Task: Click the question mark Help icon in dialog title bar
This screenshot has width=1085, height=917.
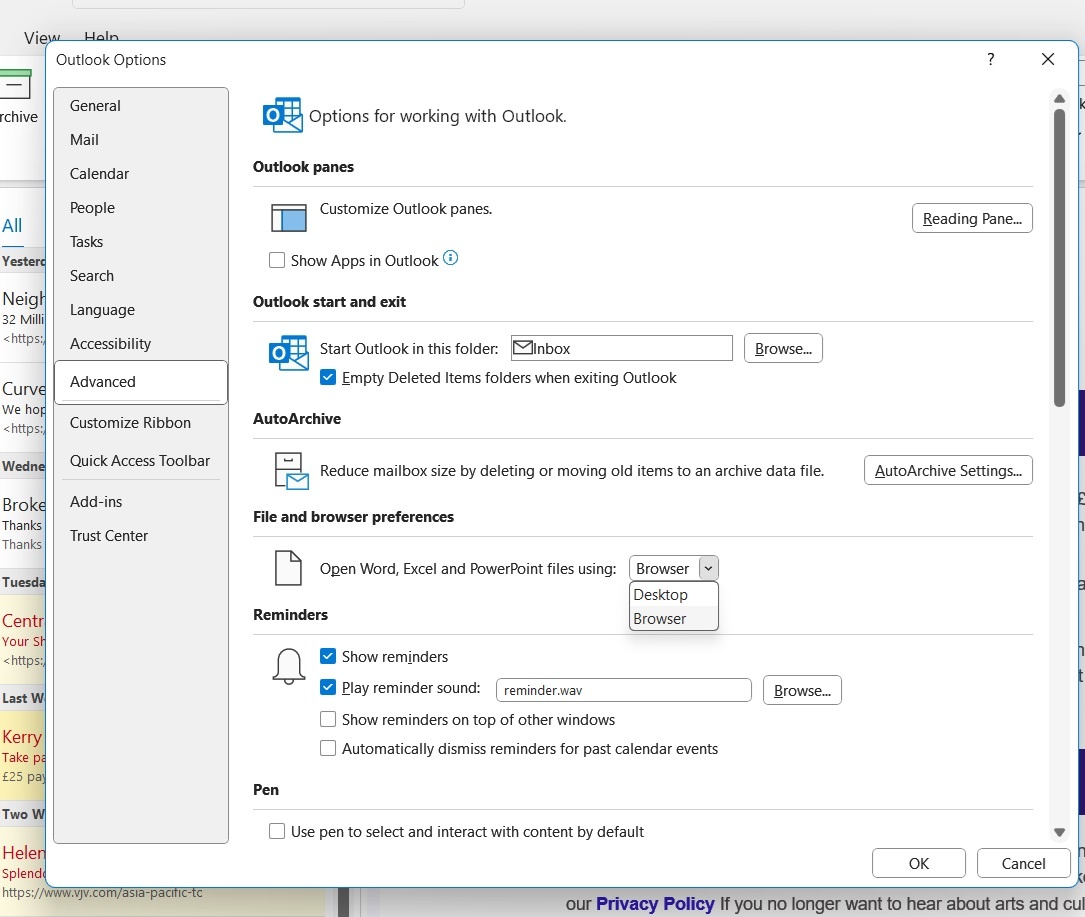Action: click(x=991, y=60)
